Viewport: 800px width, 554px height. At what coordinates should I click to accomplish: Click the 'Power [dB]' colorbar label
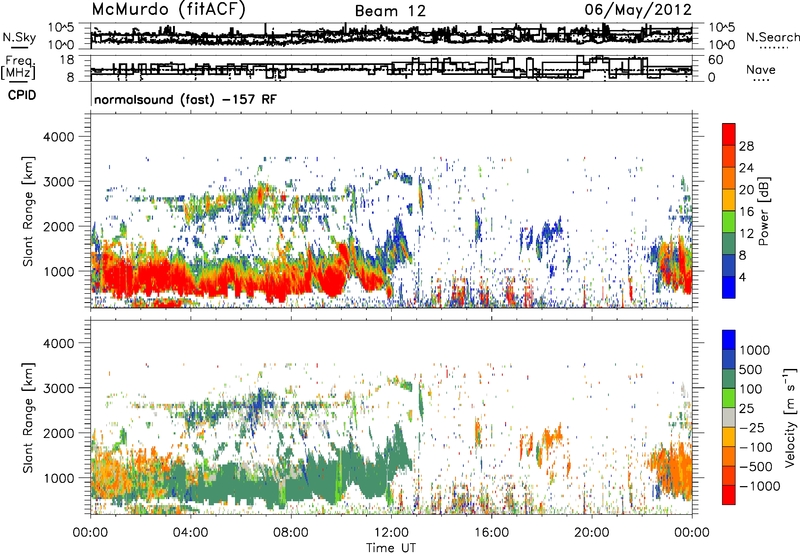point(763,211)
